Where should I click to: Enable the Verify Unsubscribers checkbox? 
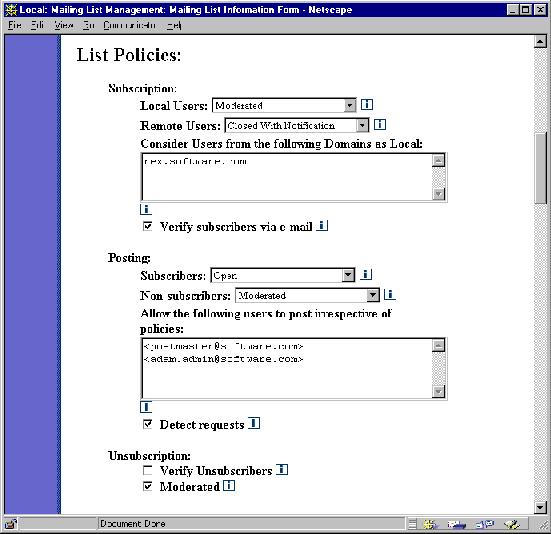pos(148,470)
